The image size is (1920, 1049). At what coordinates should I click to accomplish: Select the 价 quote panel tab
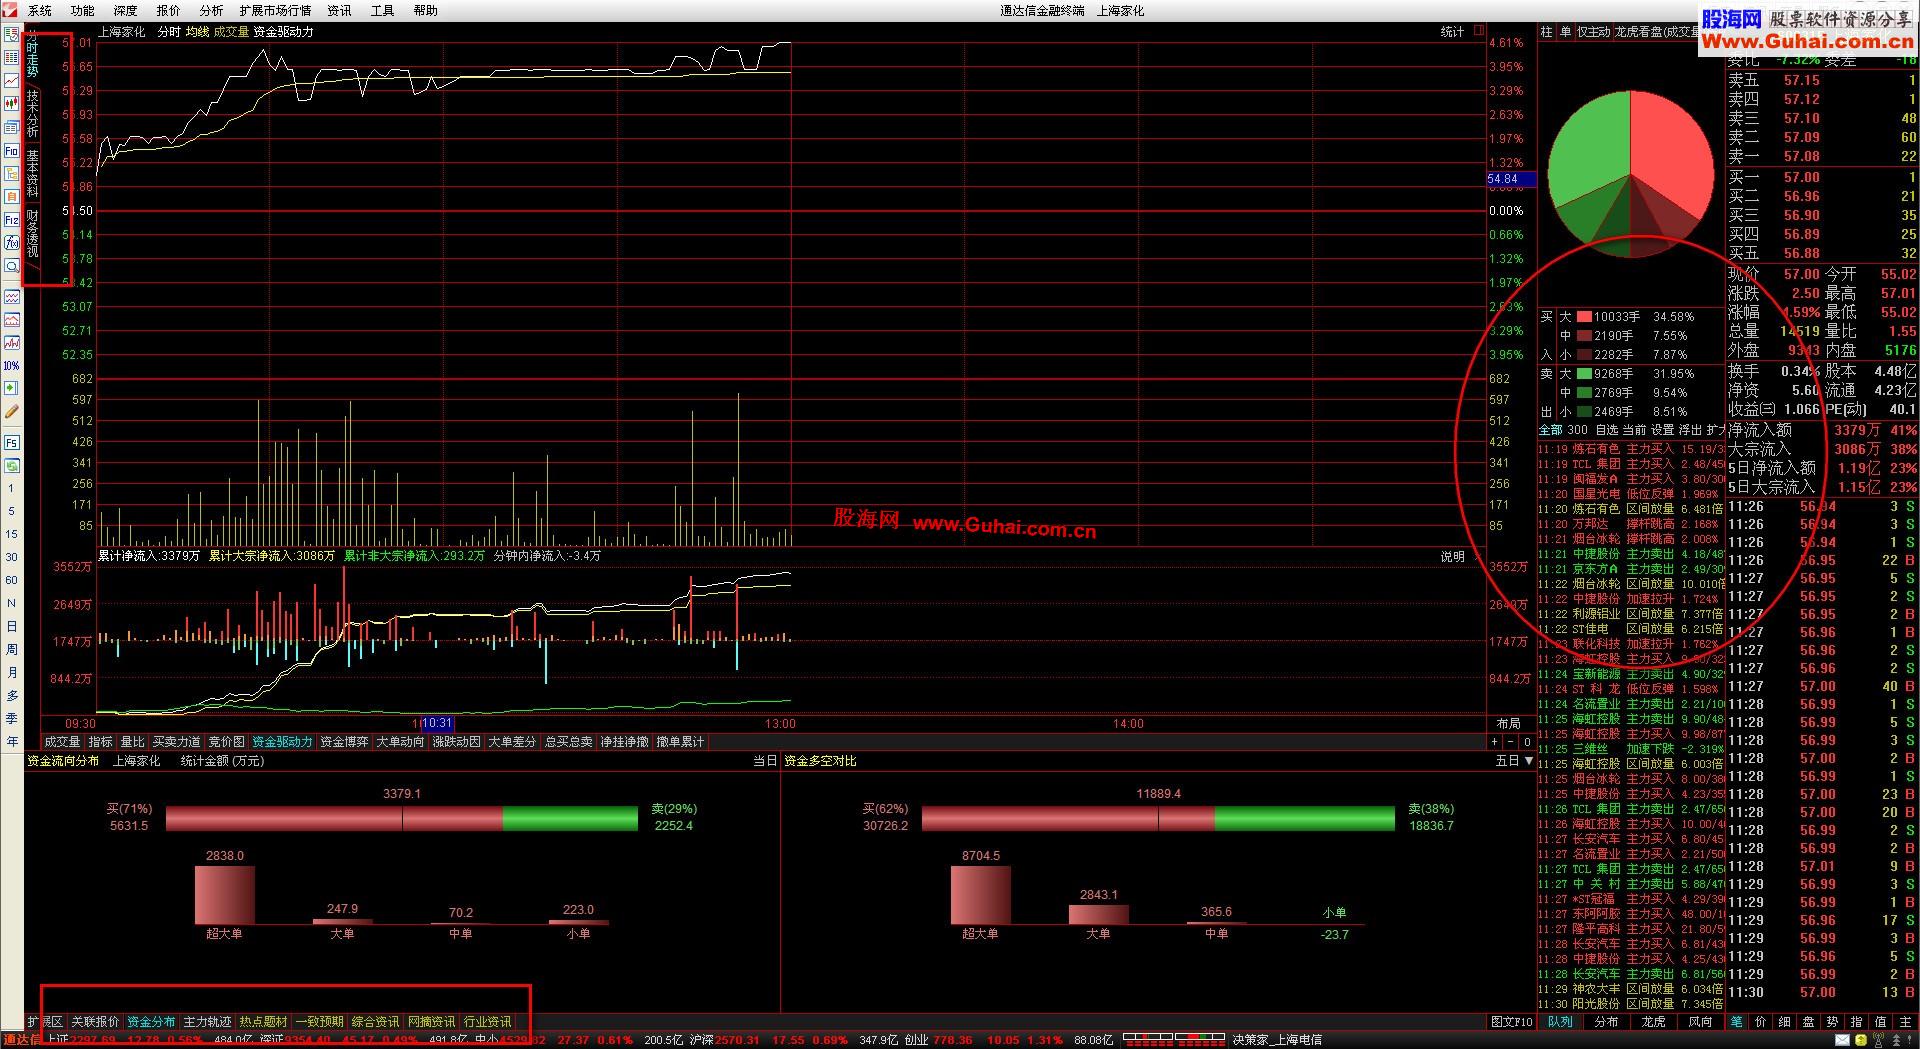click(1761, 1022)
